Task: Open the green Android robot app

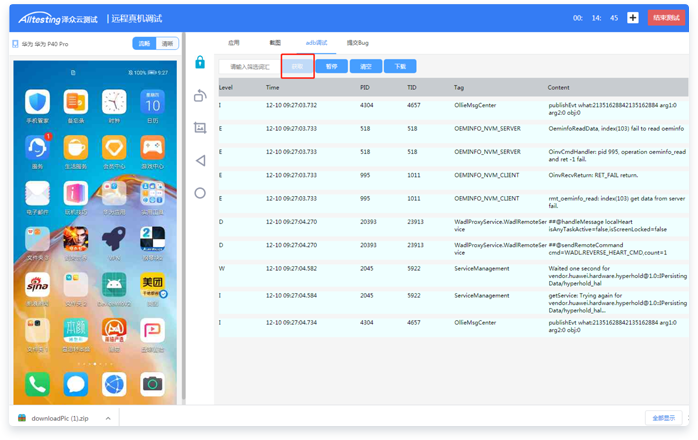Action: coord(114,285)
